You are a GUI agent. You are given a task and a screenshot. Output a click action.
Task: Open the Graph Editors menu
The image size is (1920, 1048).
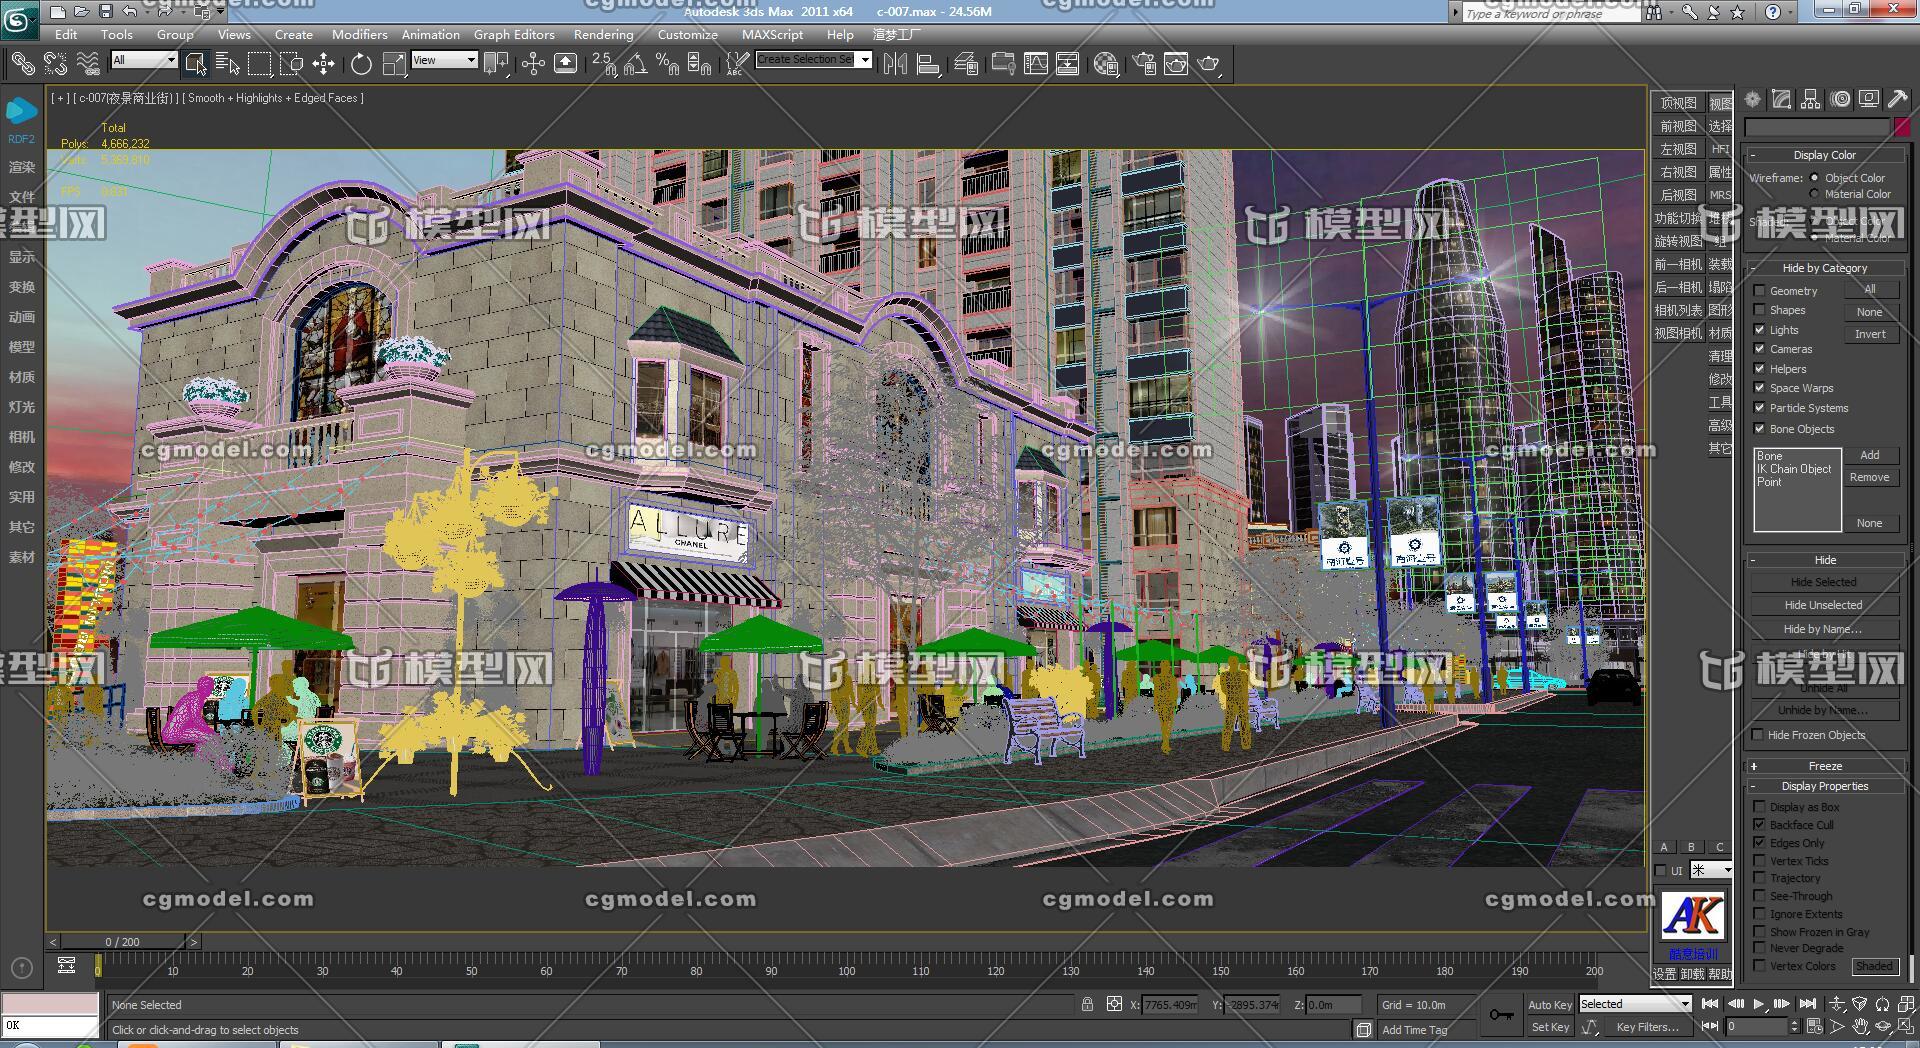[x=514, y=34]
